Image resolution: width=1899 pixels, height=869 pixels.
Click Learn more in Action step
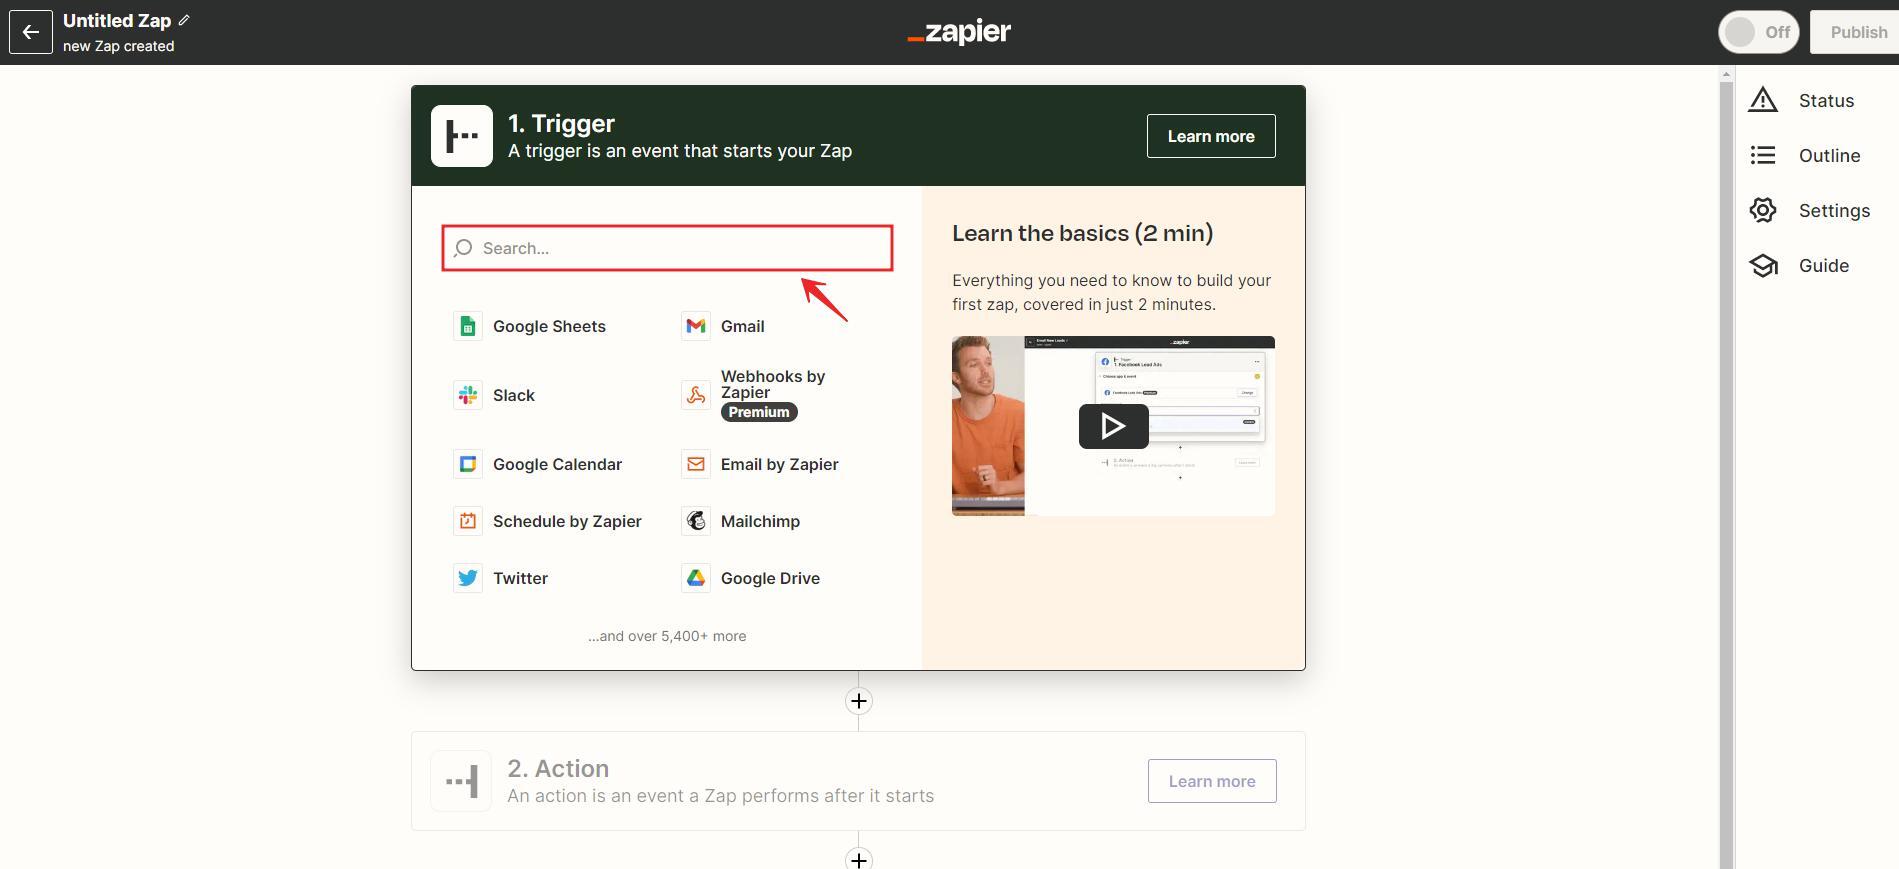coord(1212,781)
